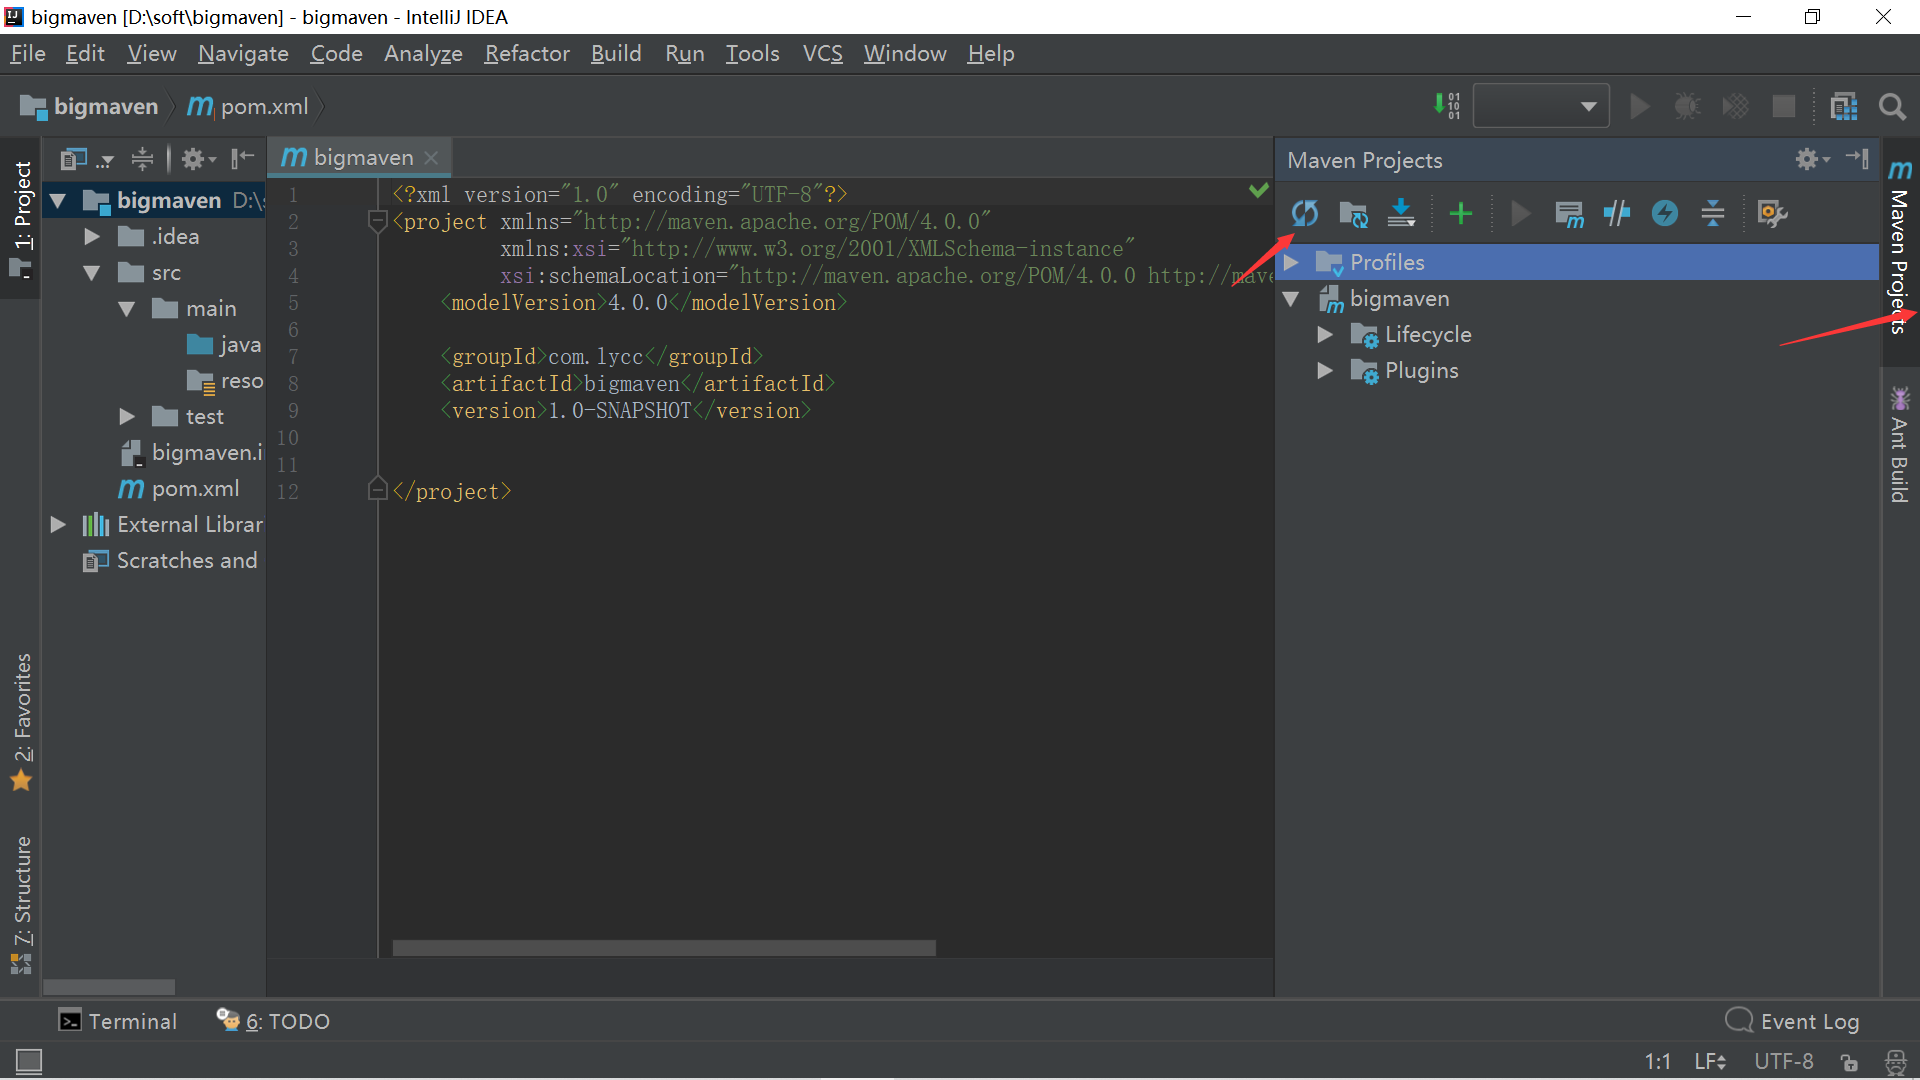Screen dimensions: 1920x1080
Task: Open the Refactor menu
Action: (x=526, y=54)
